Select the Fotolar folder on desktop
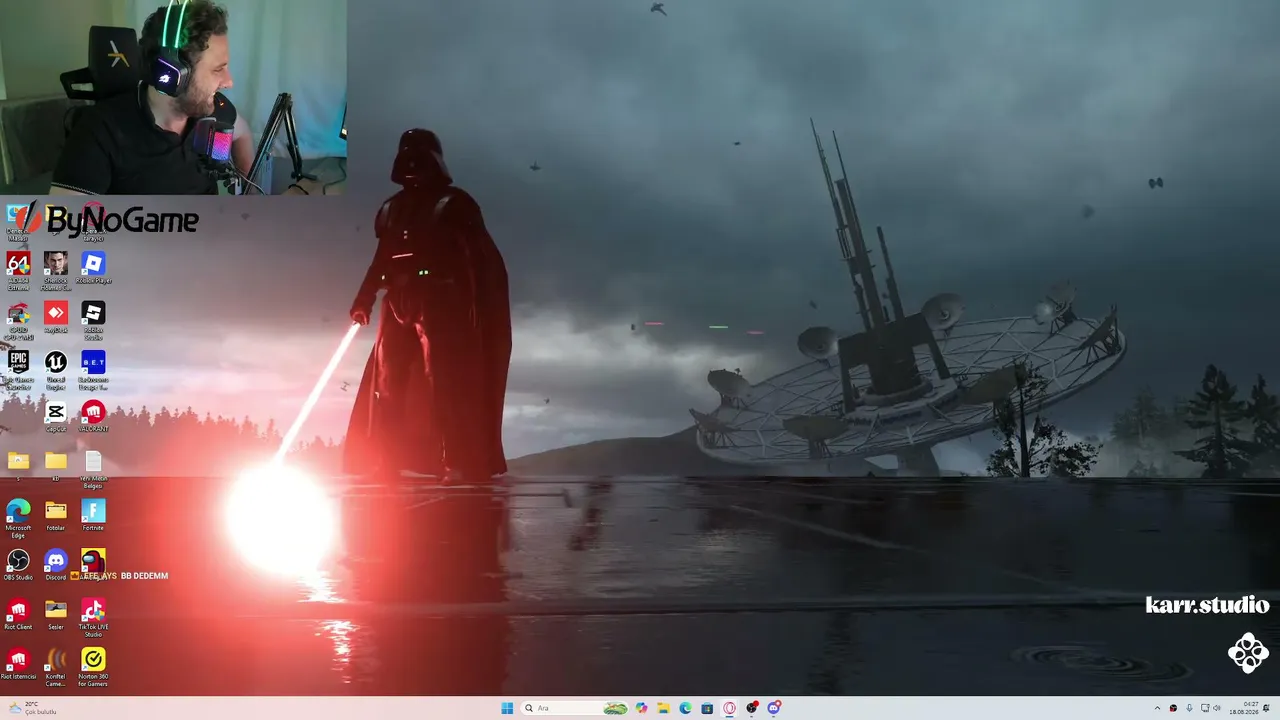This screenshot has height=720, width=1280. click(x=56, y=515)
